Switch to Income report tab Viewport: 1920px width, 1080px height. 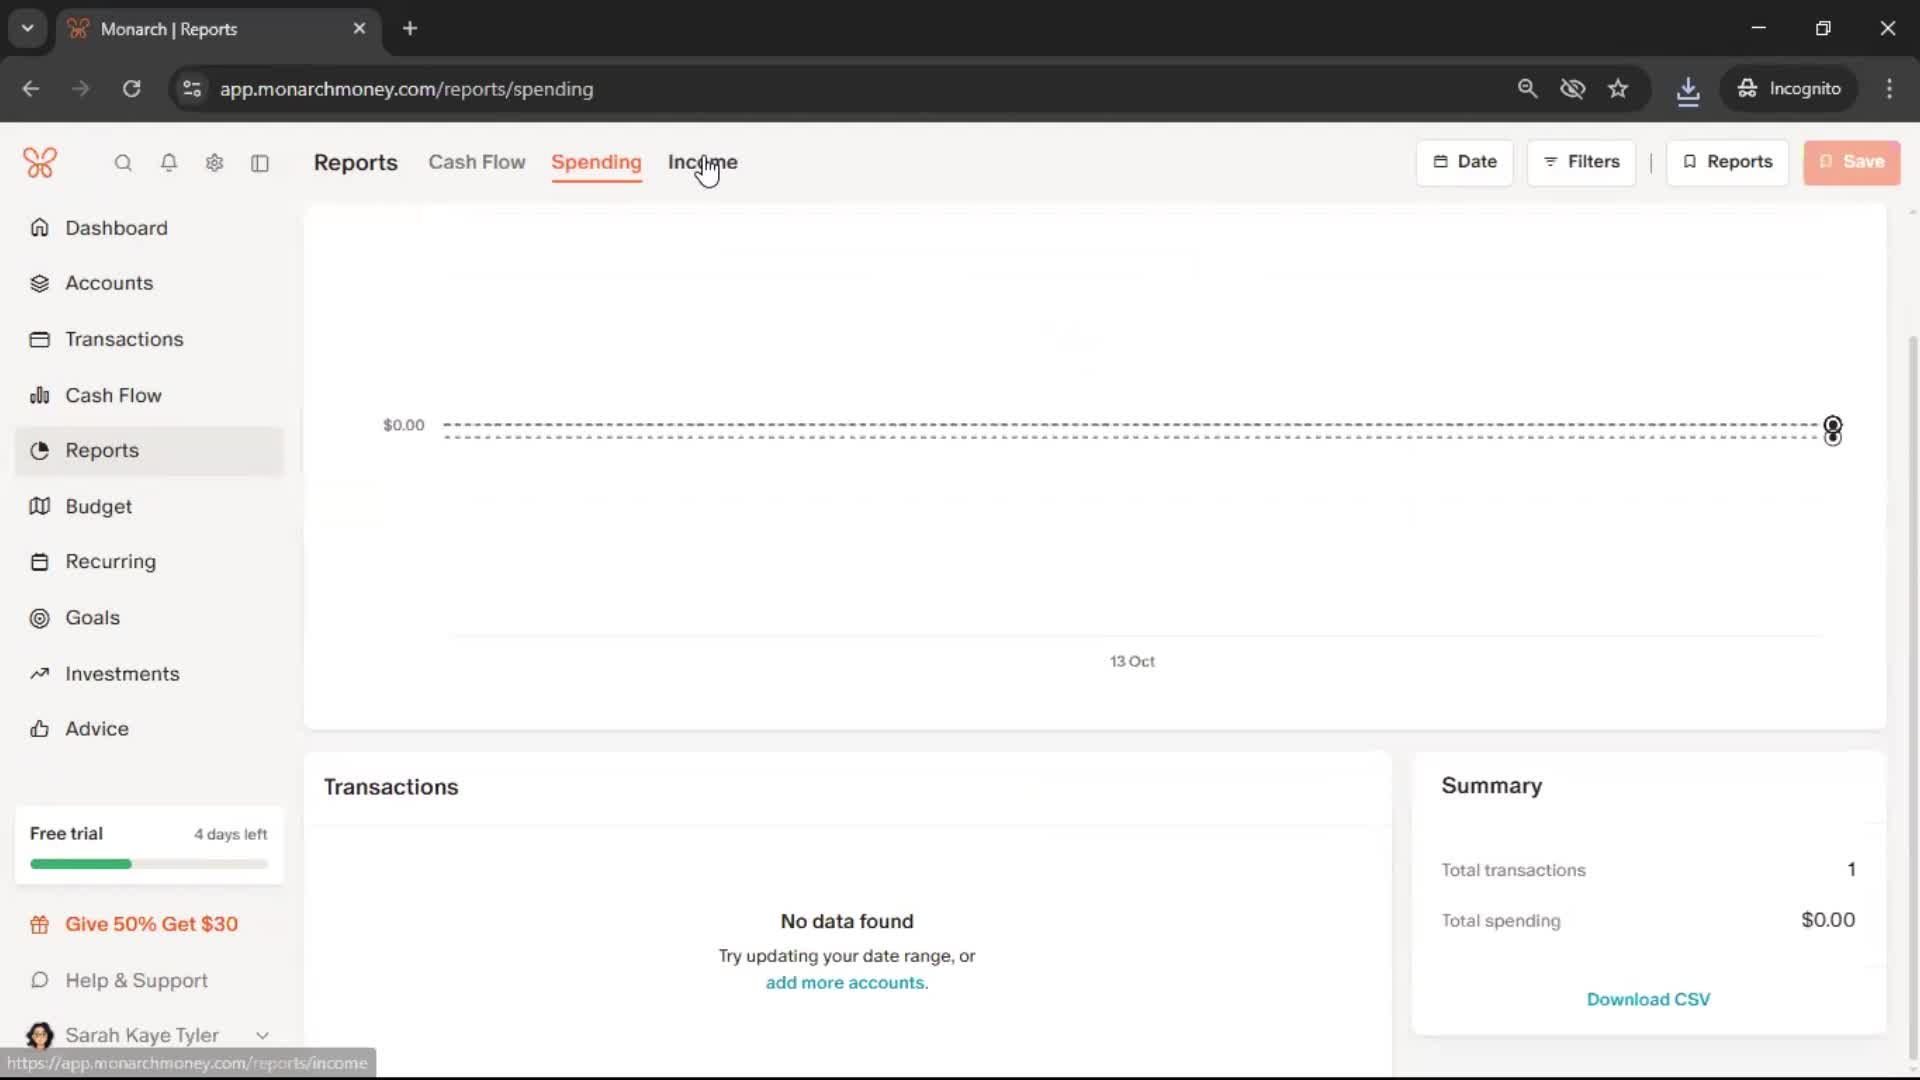702,162
